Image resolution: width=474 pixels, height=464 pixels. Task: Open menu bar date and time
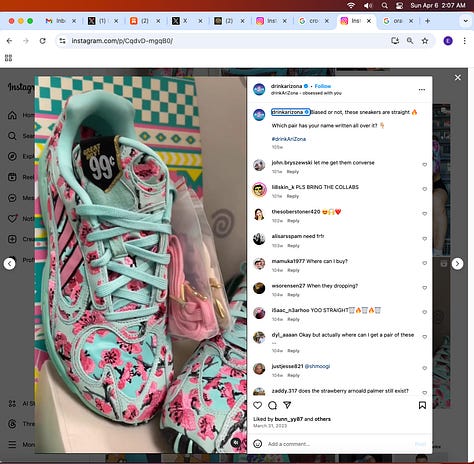[438, 5]
